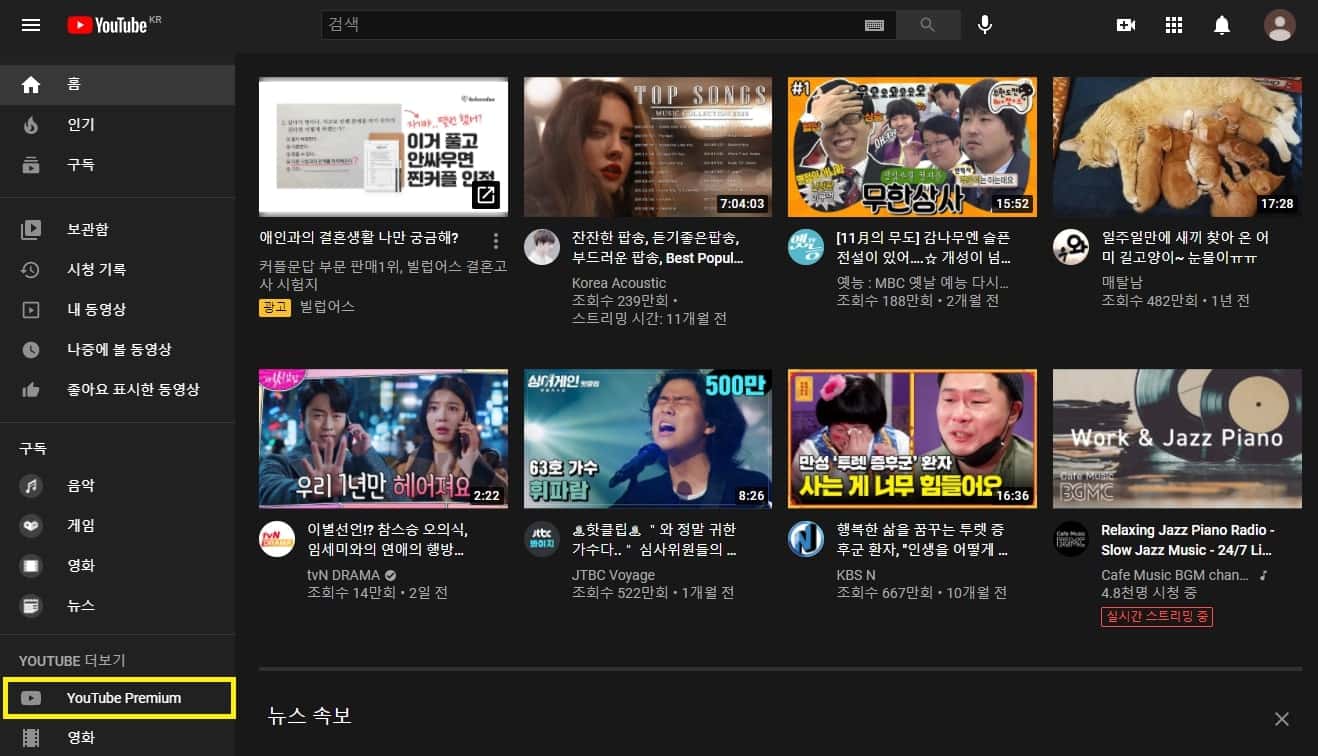The image size is (1318, 756).
Task: Start a voice search with the microphone icon
Action: pyautogui.click(x=984, y=25)
